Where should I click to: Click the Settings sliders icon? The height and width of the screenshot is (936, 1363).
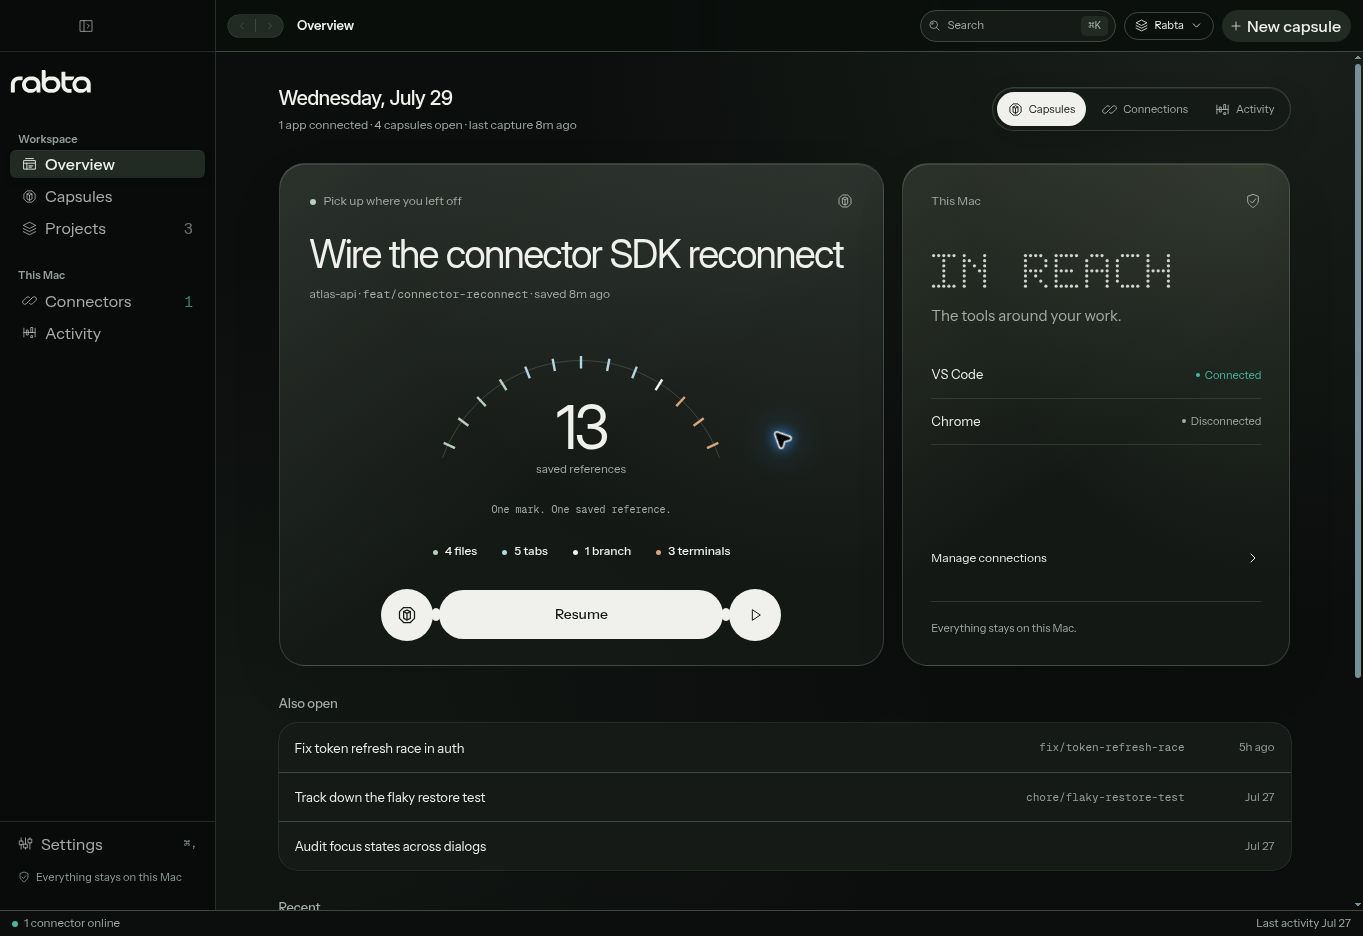(x=26, y=844)
